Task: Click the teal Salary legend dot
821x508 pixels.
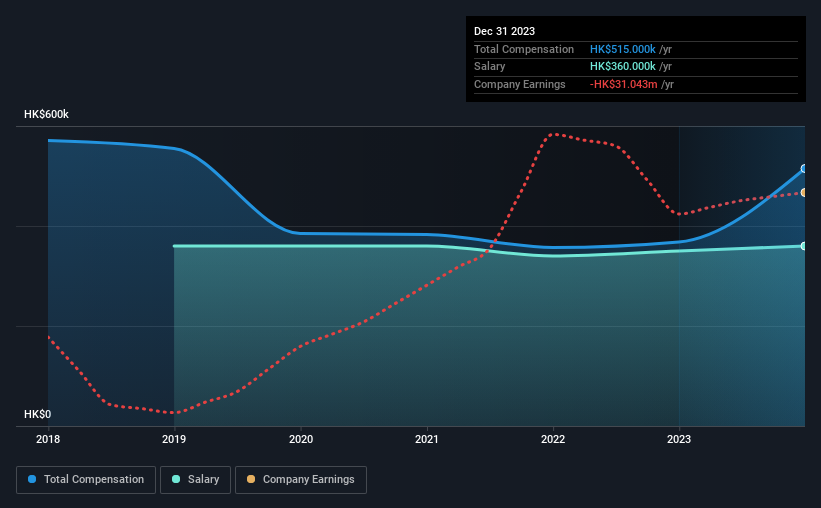Action: [176, 479]
